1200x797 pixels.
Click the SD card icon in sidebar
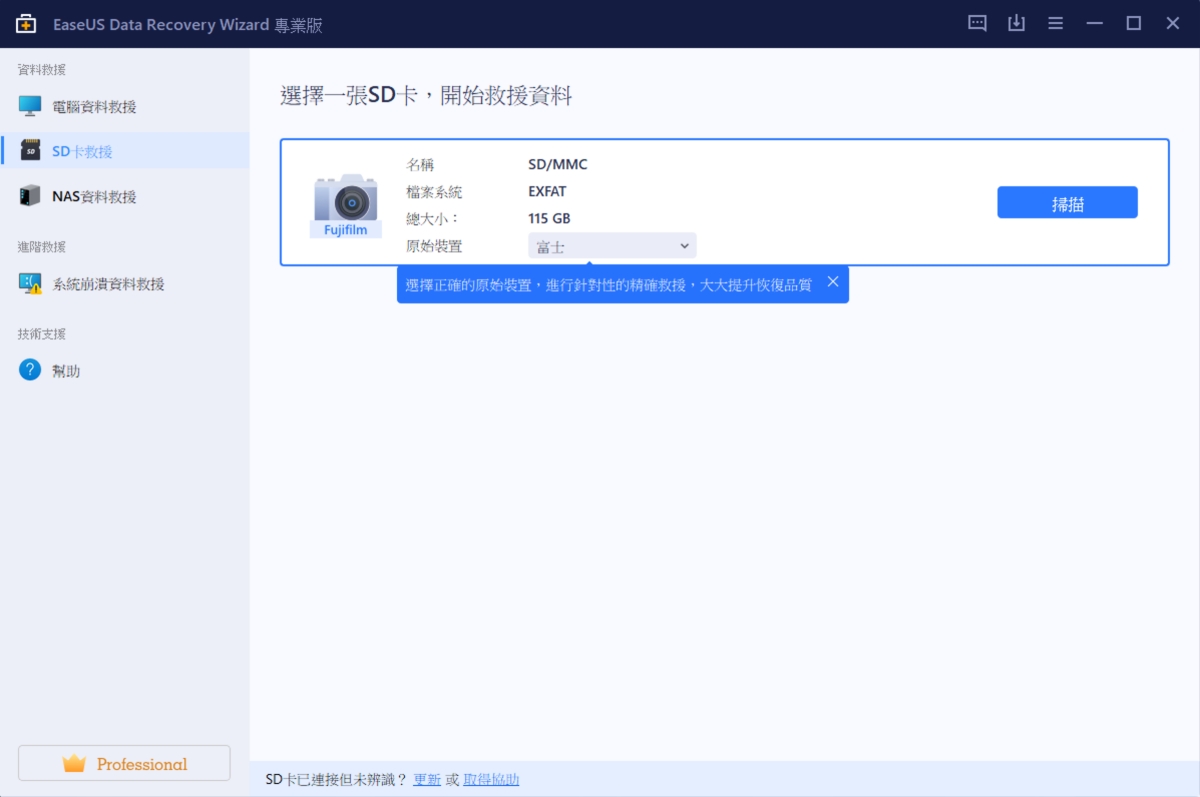30,151
